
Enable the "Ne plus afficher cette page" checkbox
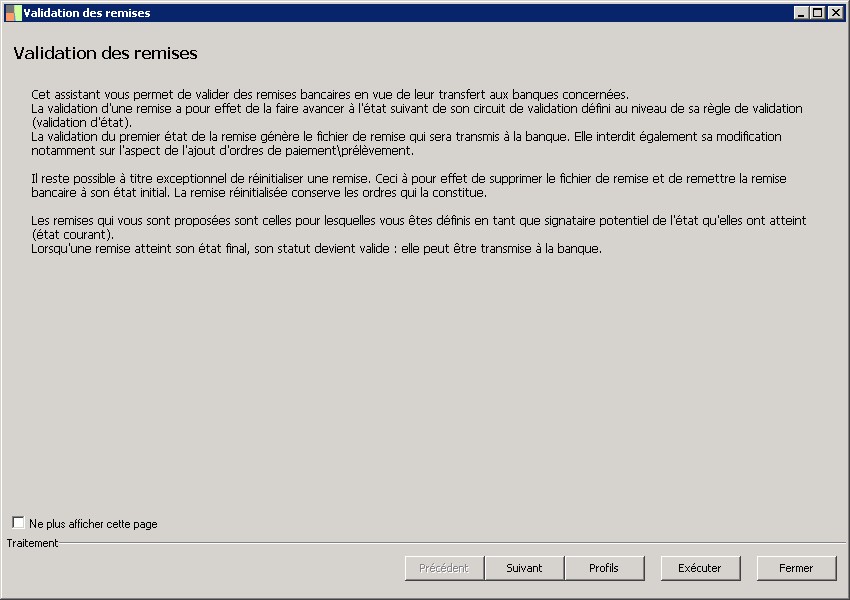pos(18,523)
